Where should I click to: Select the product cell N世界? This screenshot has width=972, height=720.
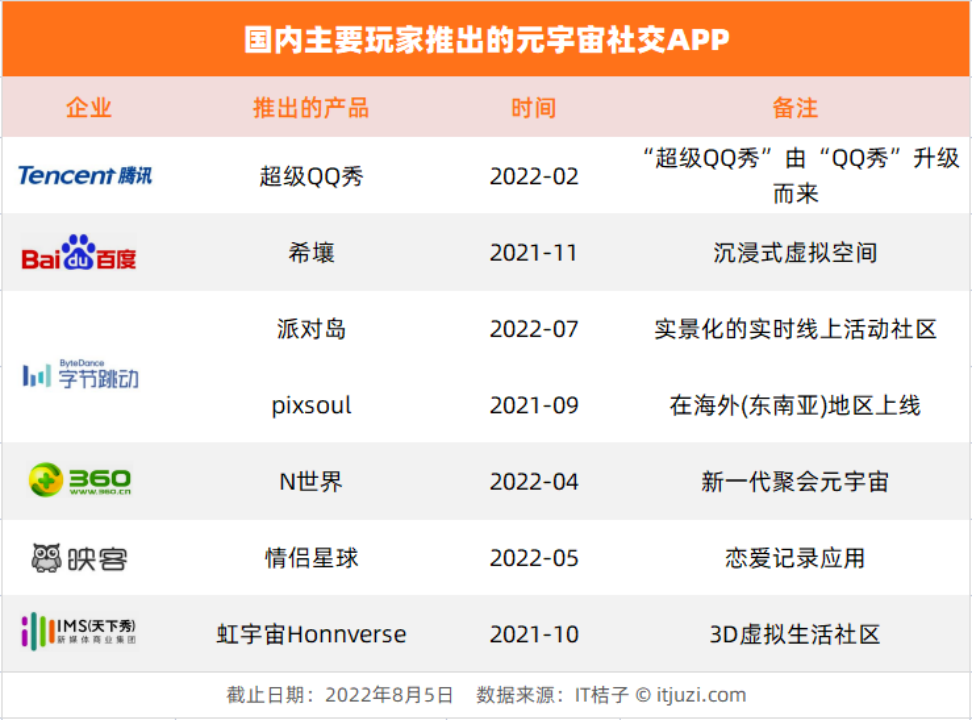pyautogui.click(x=311, y=481)
